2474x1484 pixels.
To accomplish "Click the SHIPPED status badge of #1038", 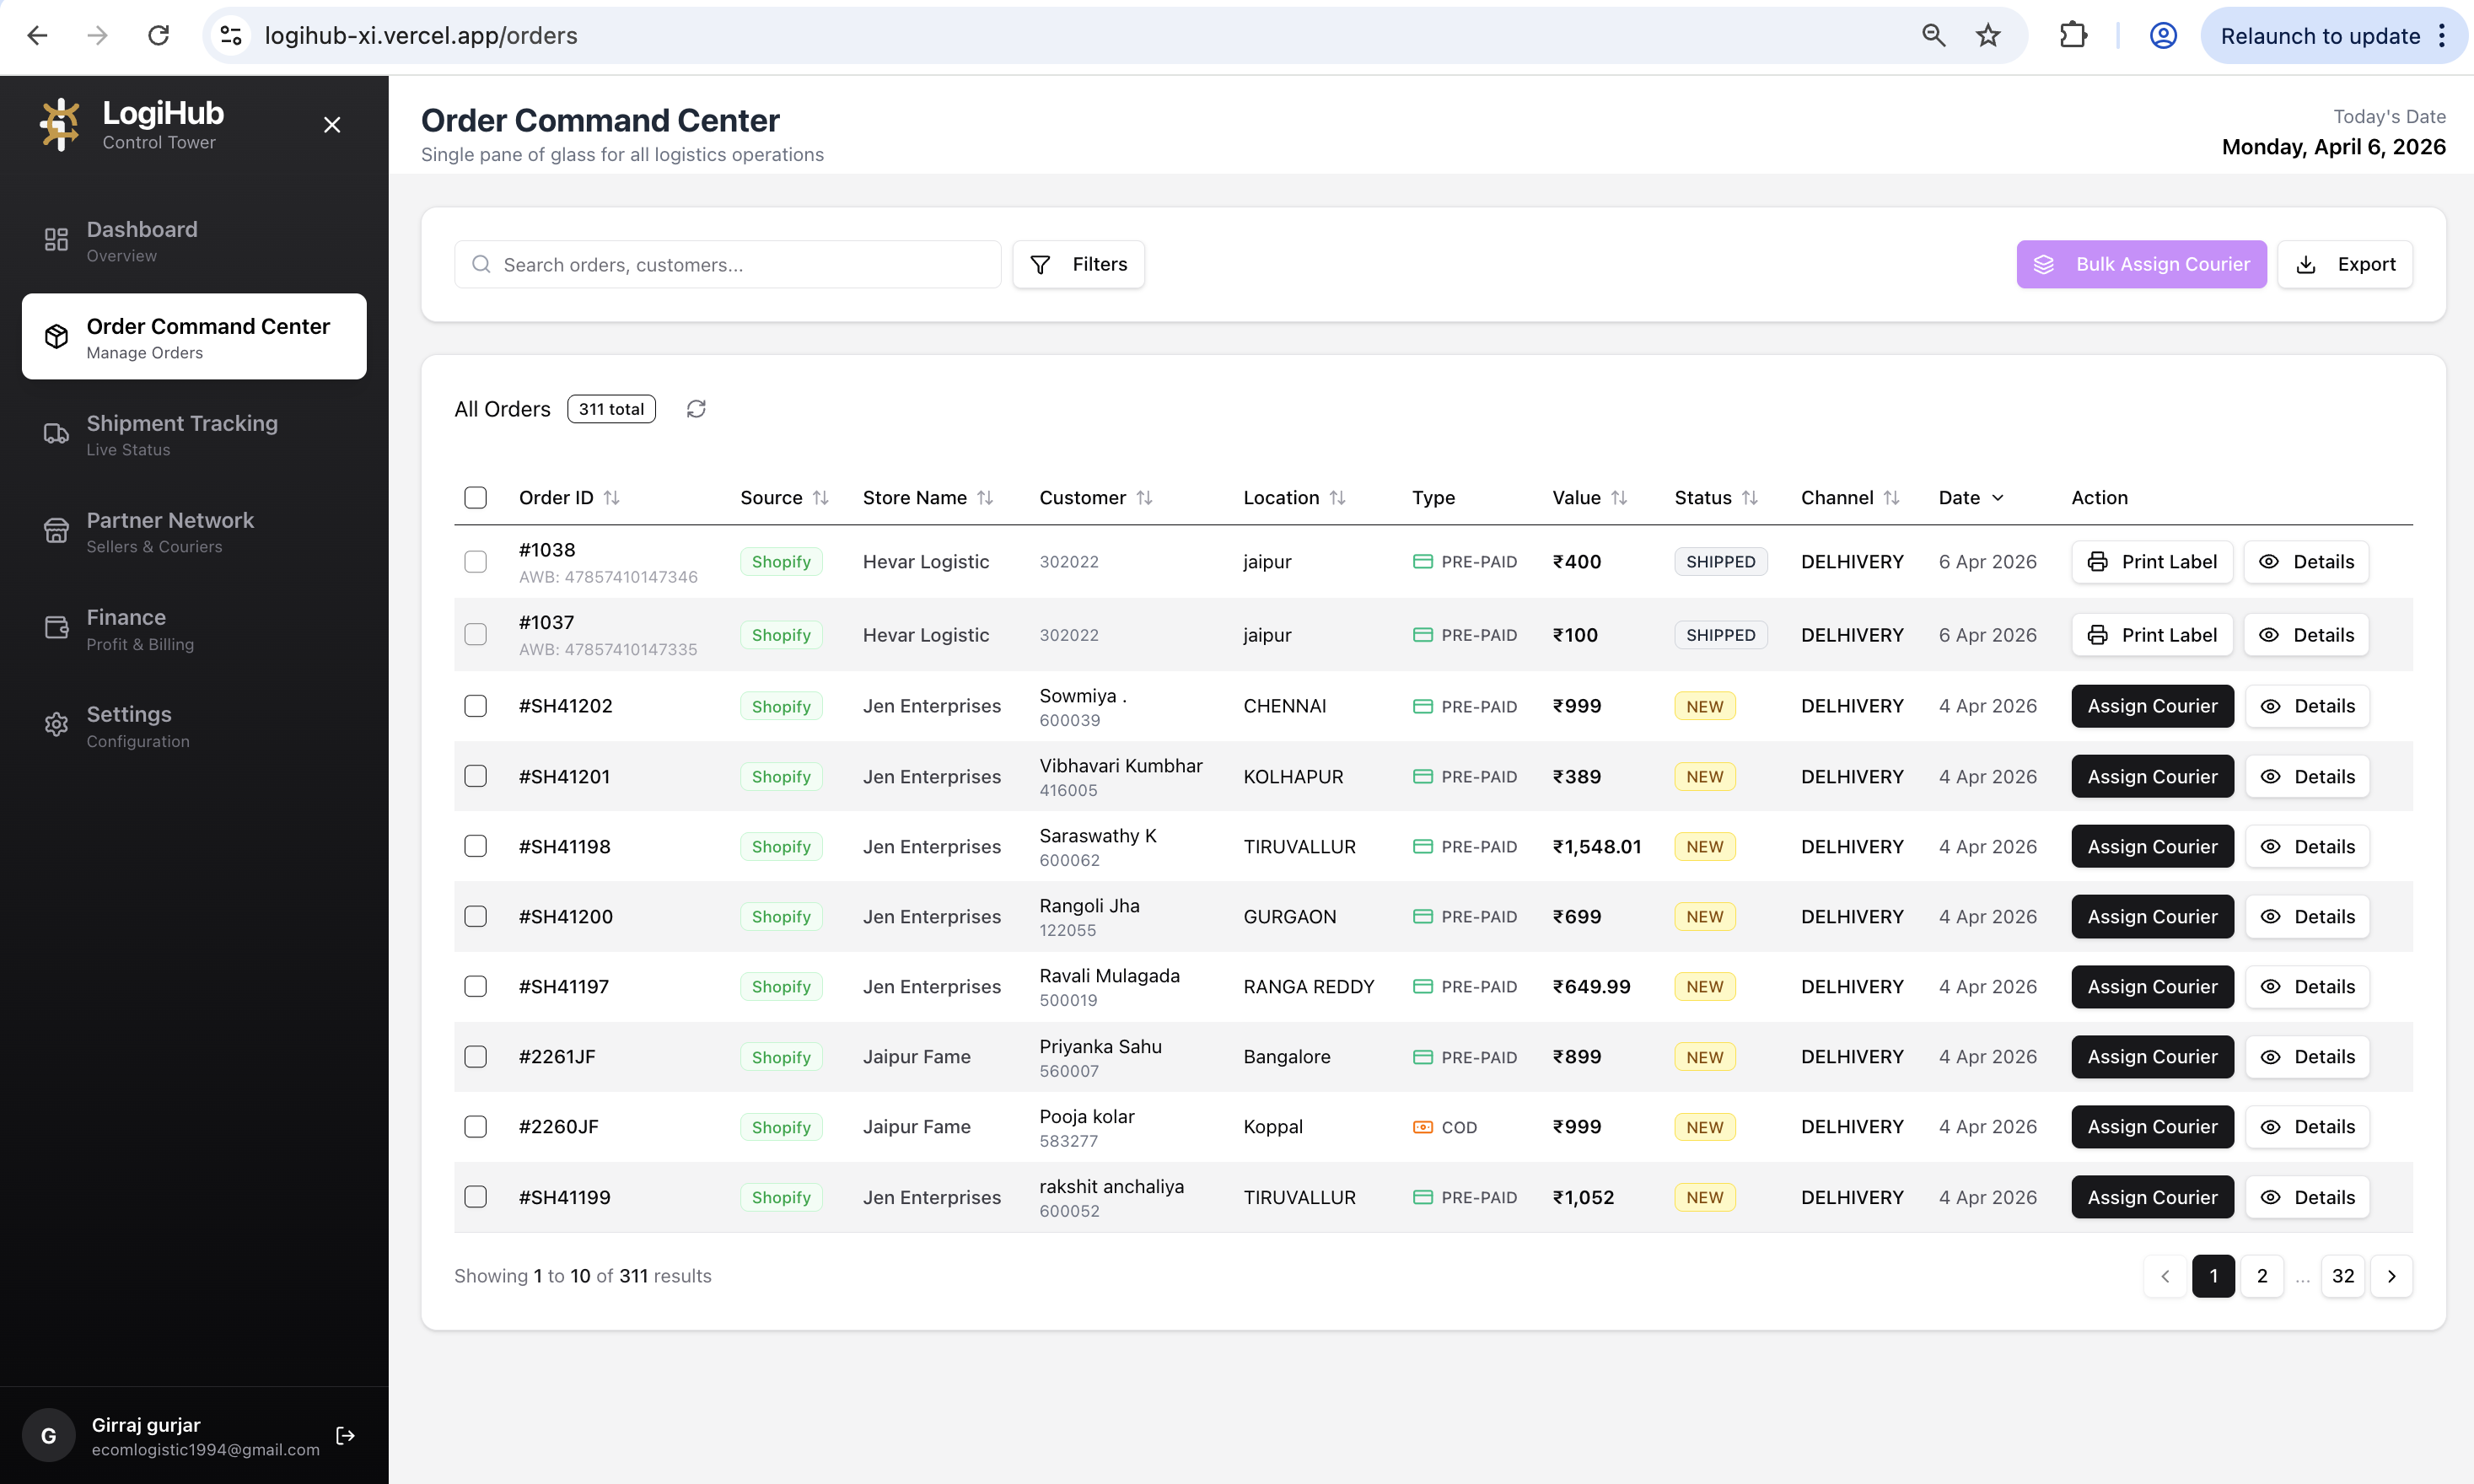I will [1720, 562].
